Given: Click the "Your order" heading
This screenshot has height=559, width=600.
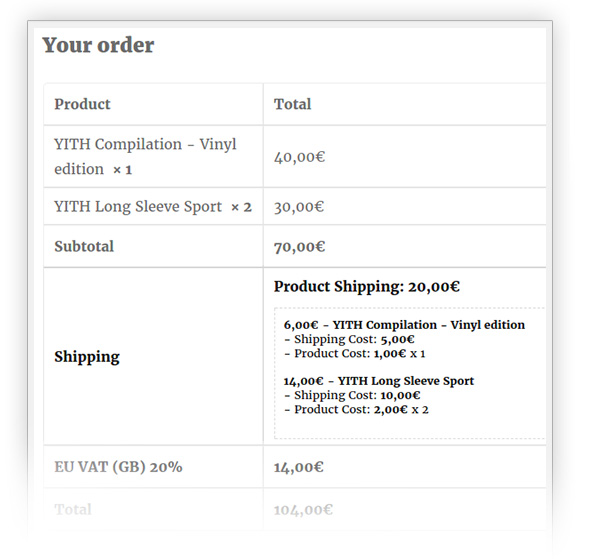Looking at the screenshot, I should 98,45.
